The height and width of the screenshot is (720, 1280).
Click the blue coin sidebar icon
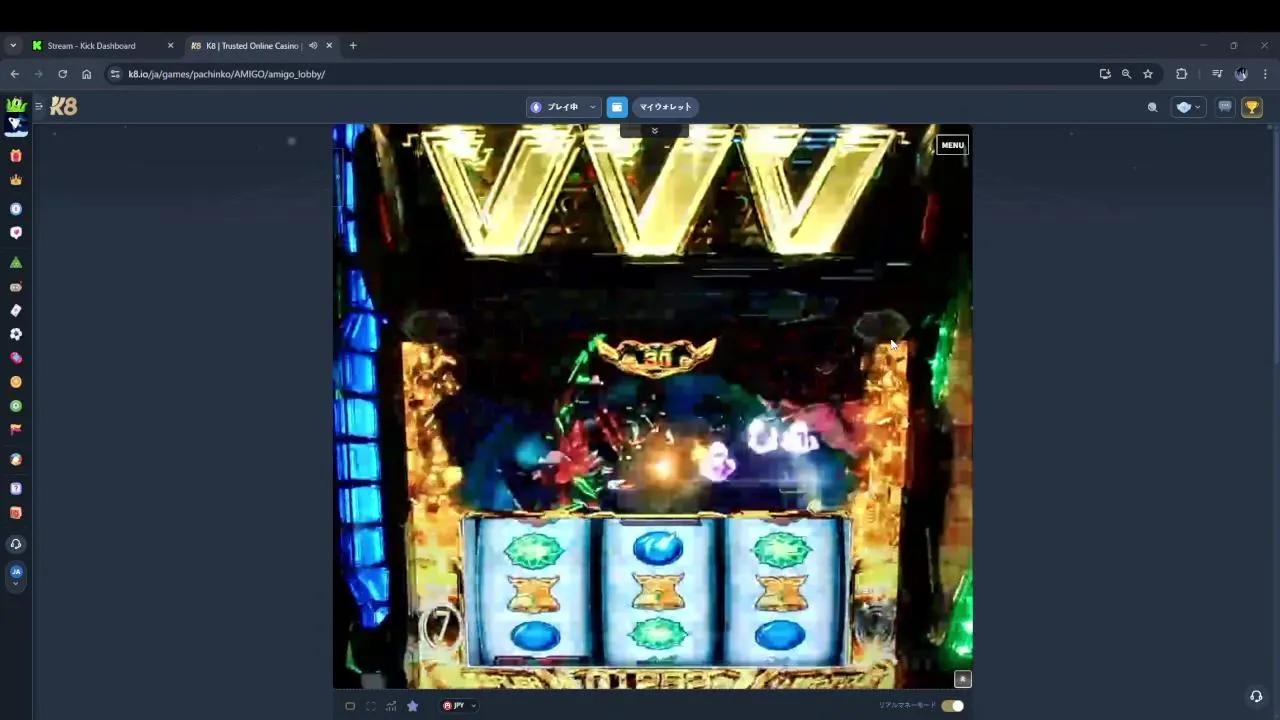[x=15, y=209]
